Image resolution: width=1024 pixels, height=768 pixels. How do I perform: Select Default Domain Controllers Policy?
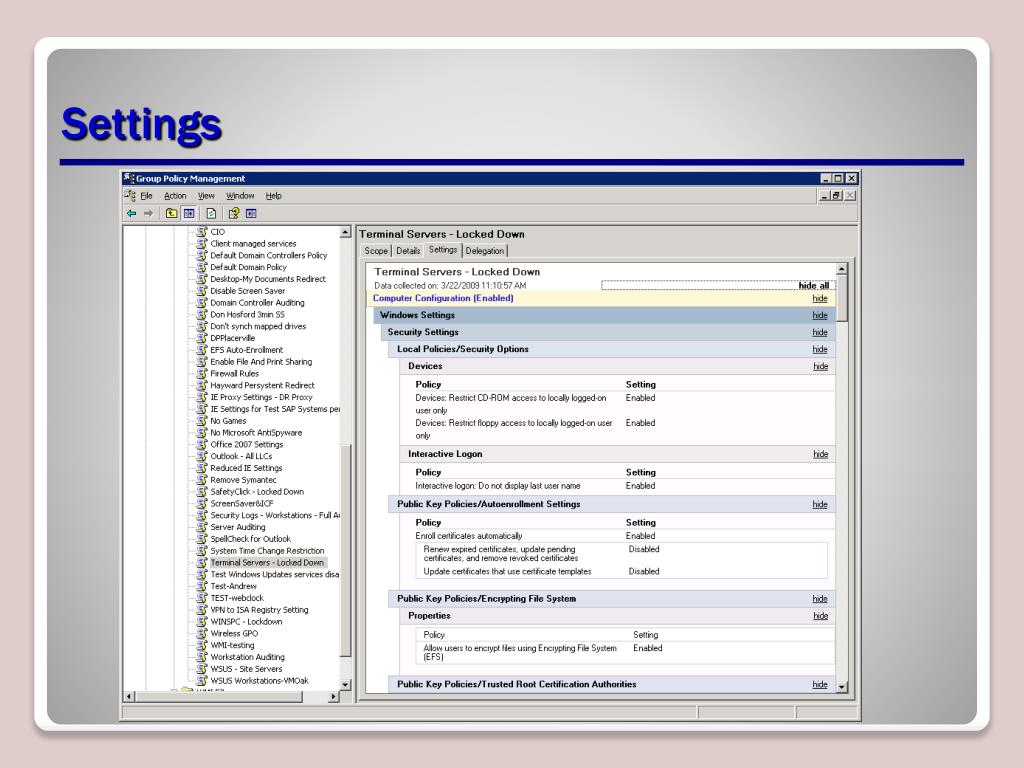(x=268, y=255)
